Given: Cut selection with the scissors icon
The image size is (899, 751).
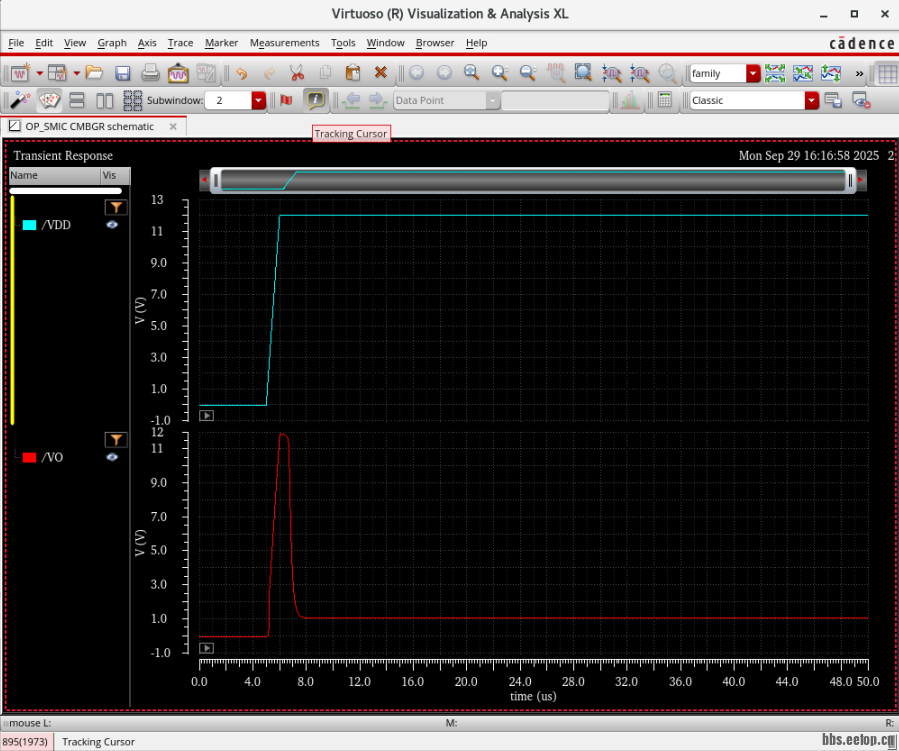Looking at the screenshot, I should [297, 73].
